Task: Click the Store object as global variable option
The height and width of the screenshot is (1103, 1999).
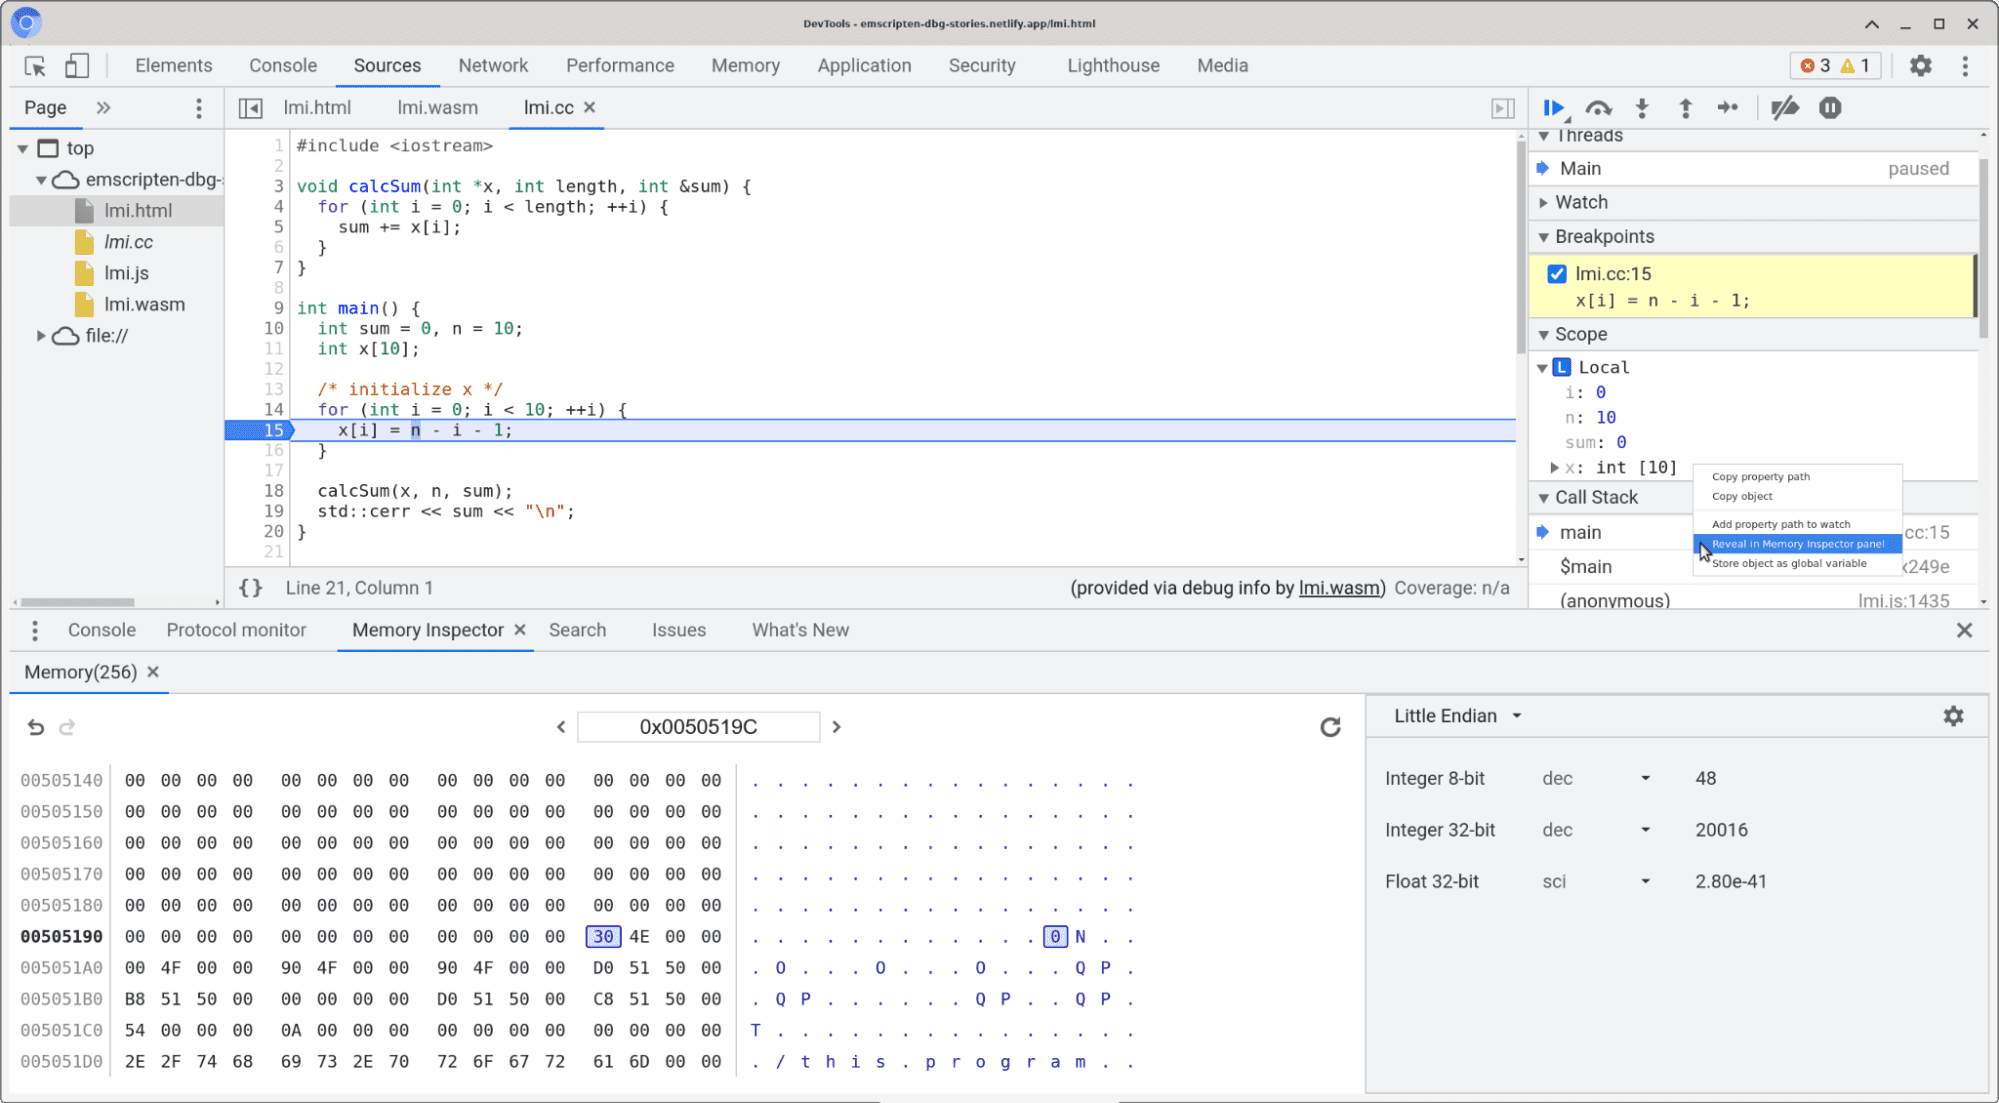Action: pyautogui.click(x=1786, y=562)
